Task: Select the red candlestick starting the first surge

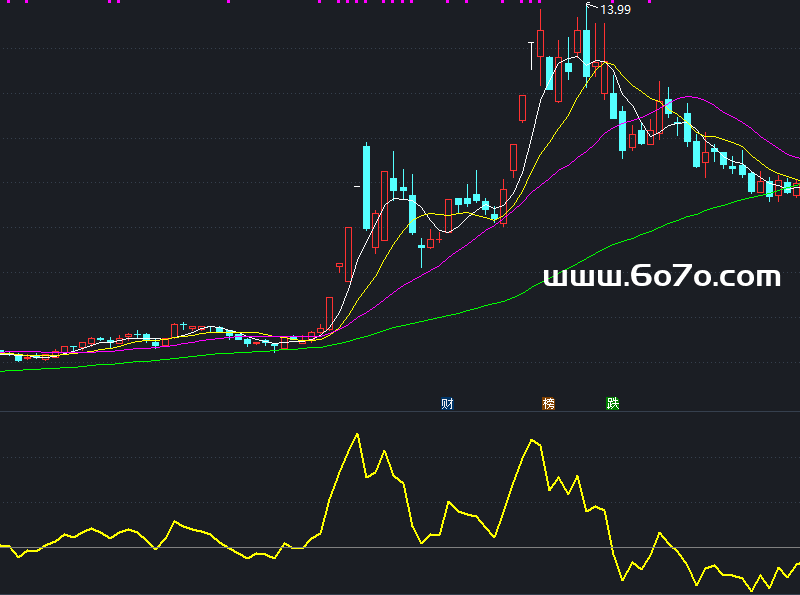Action: [x=329, y=311]
